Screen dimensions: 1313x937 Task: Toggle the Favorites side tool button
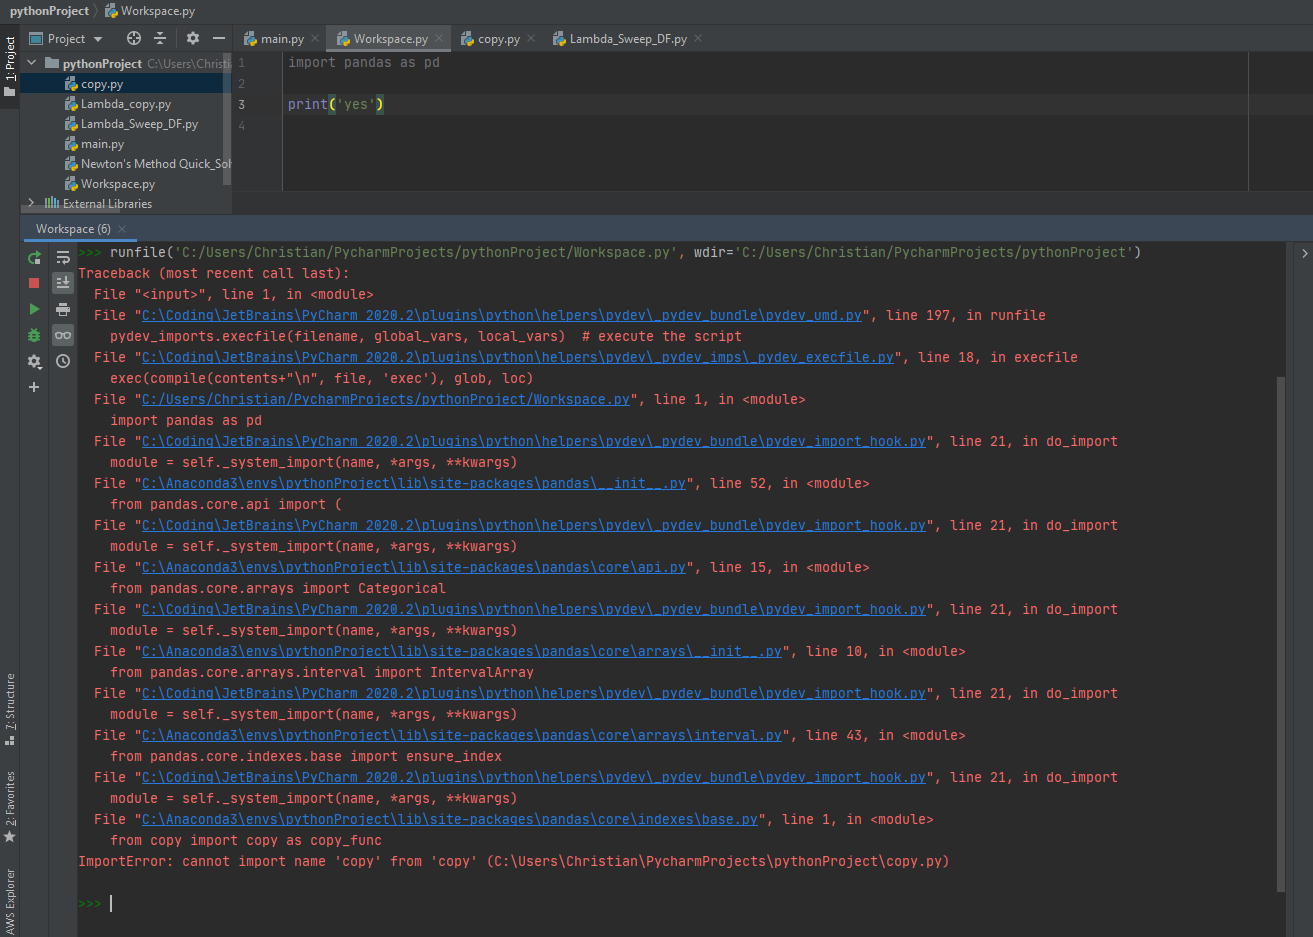[x=9, y=806]
